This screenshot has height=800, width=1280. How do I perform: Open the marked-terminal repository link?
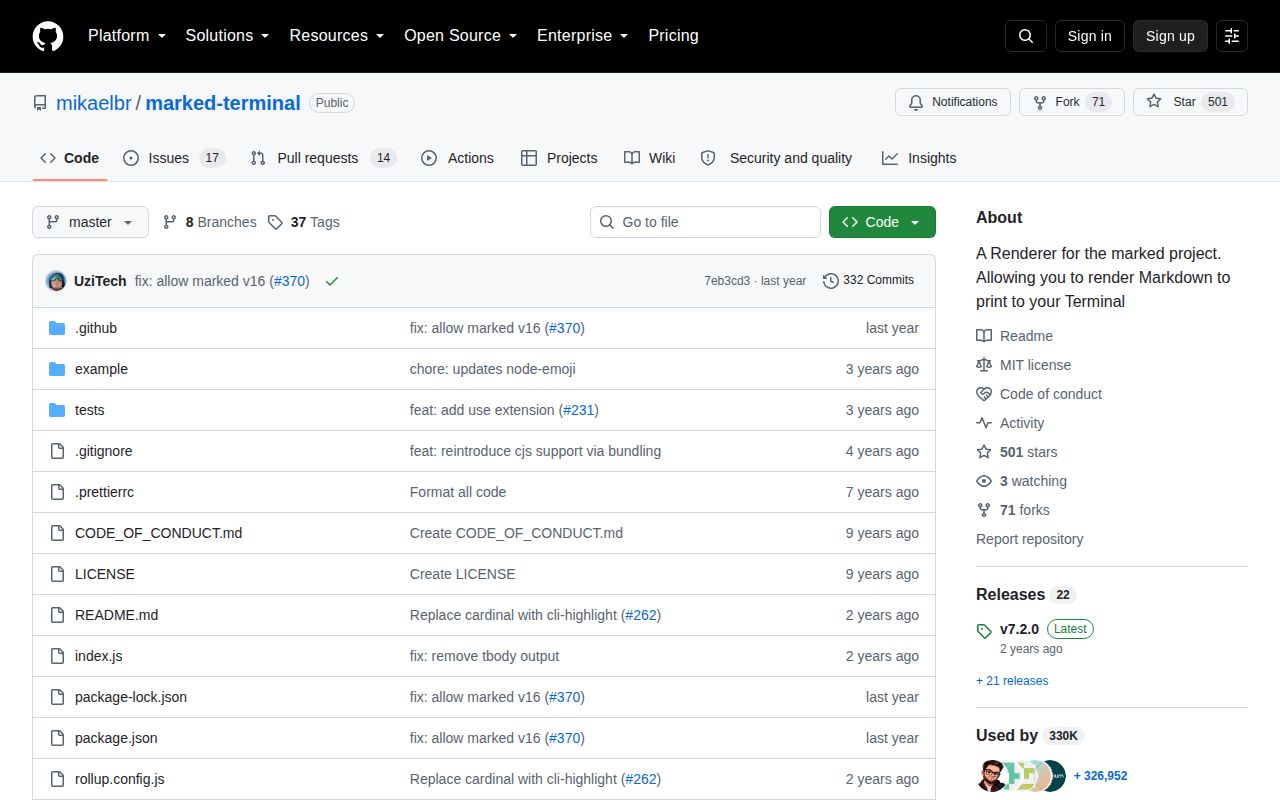[223, 103]
